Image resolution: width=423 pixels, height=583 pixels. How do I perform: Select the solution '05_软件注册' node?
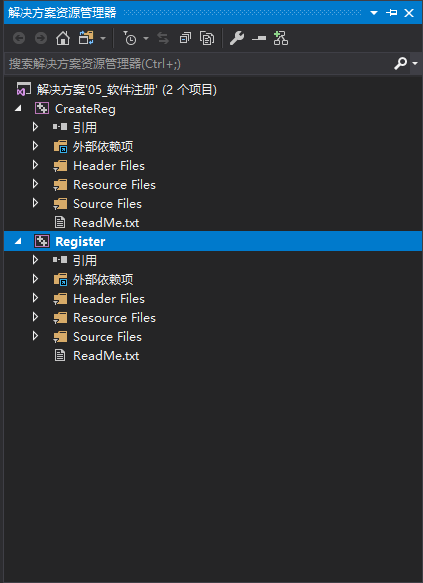126,90
